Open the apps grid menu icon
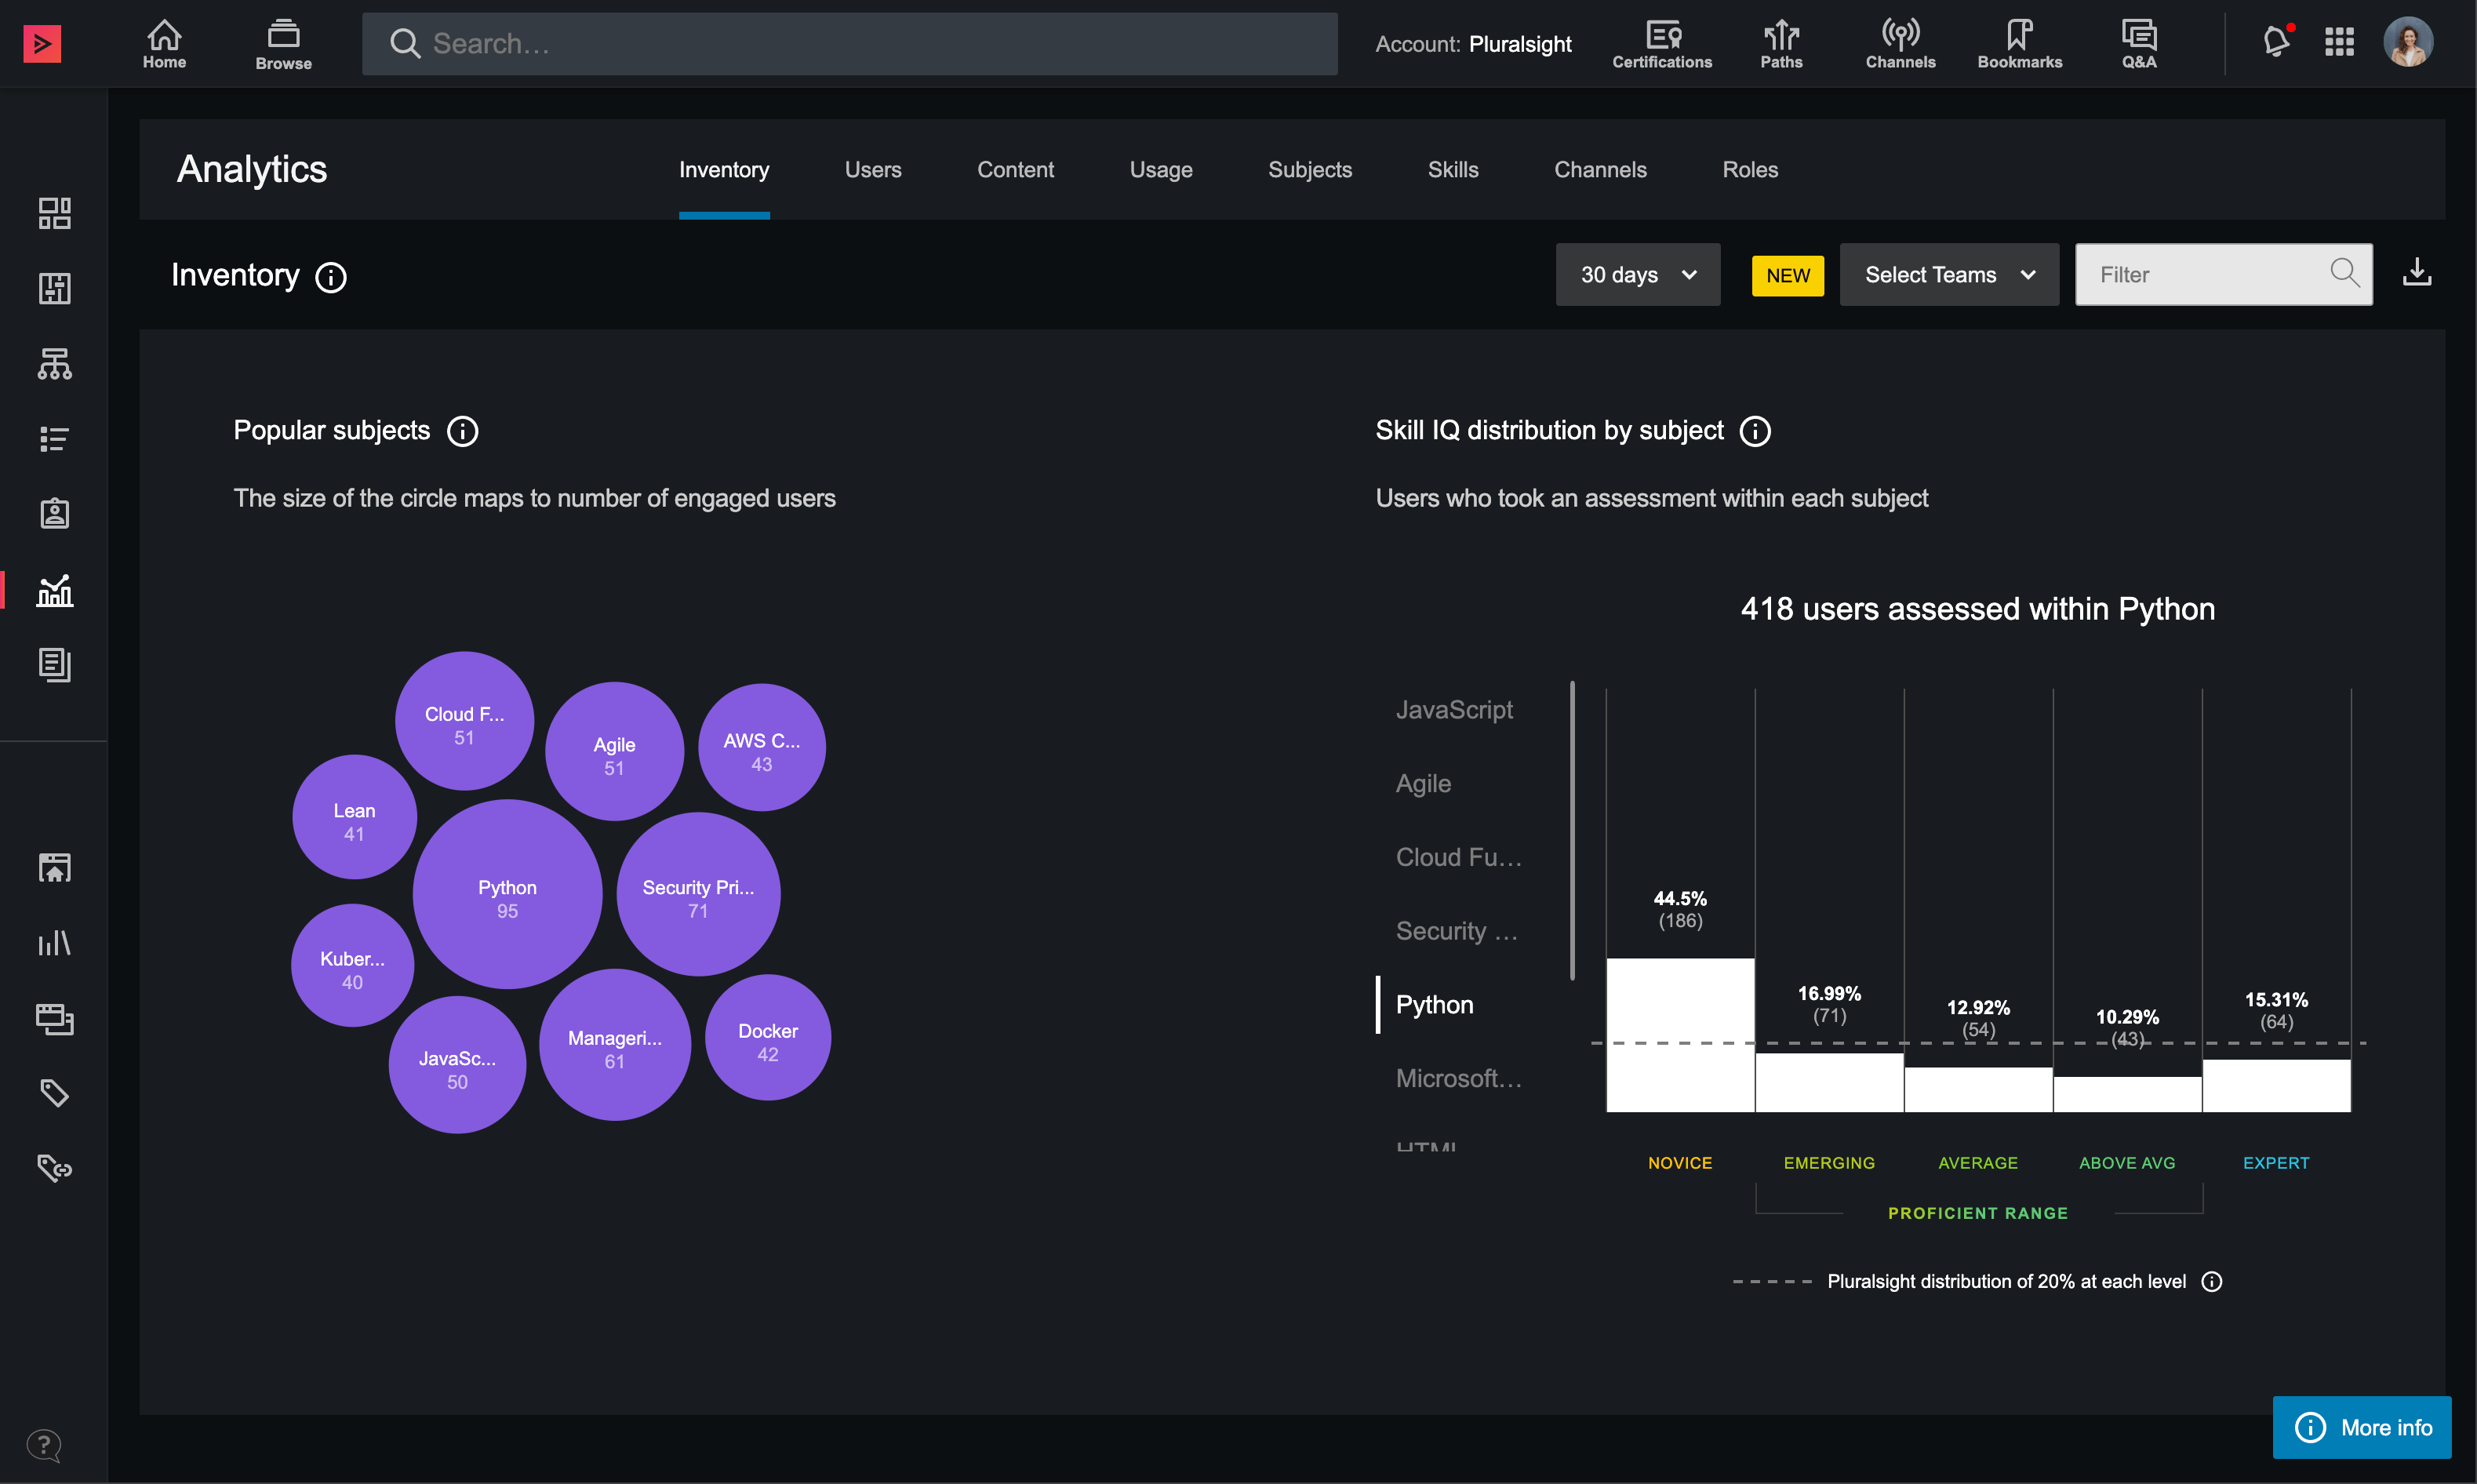Viewport: 2477px width, 1484px height. click(2339, 42)
